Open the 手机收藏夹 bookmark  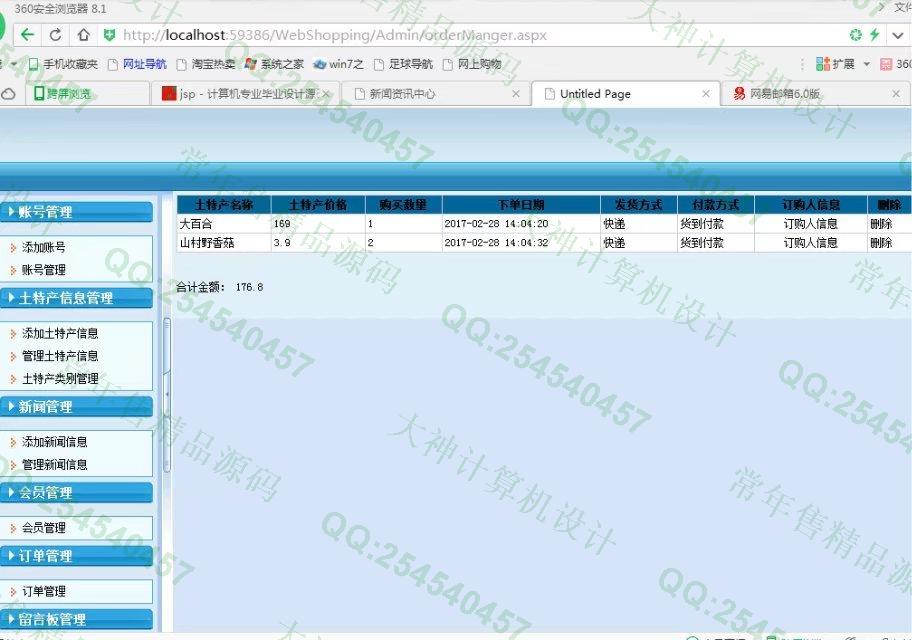click(63, 64)
